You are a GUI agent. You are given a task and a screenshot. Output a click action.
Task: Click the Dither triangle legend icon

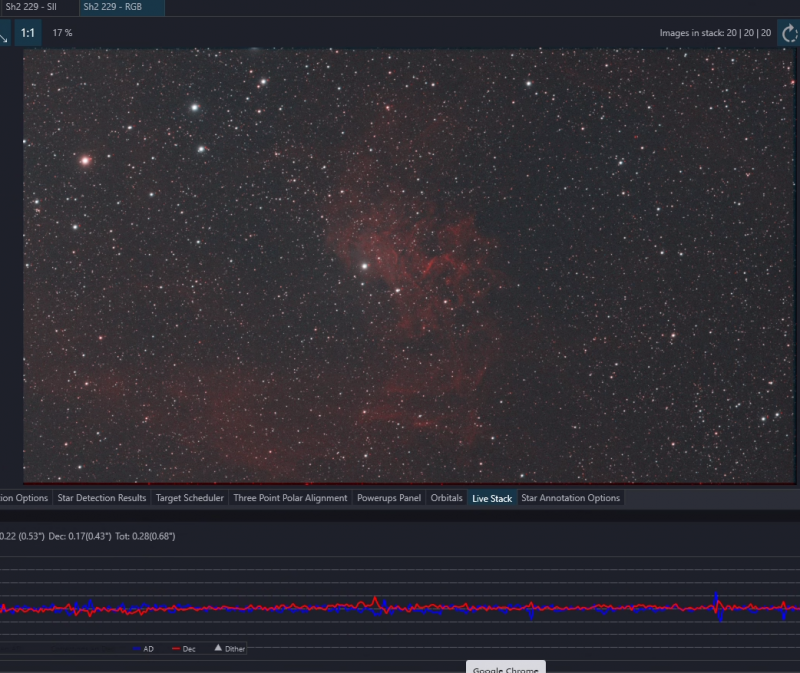coord(218,648)
